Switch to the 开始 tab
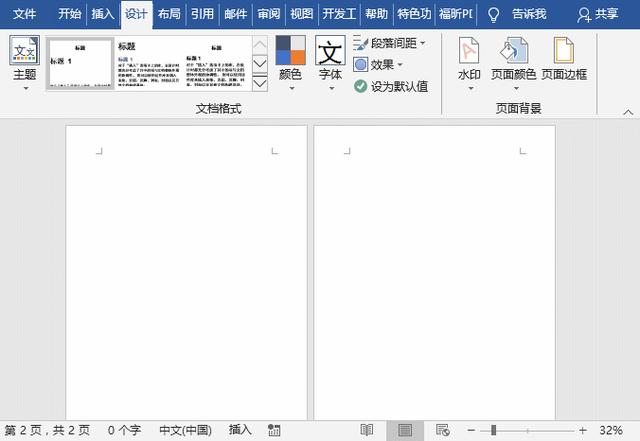The width and height of the screenshot is (640, 441). point(70,14)
